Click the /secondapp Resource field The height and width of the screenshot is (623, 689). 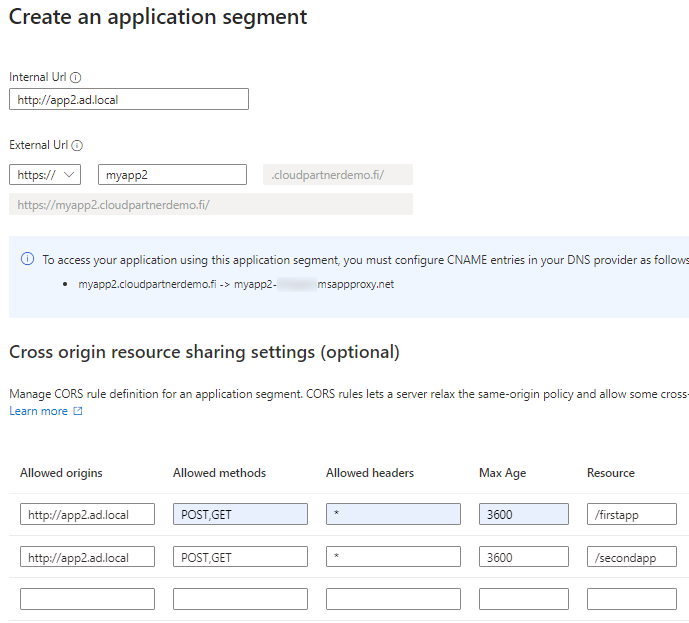point(631,557)
